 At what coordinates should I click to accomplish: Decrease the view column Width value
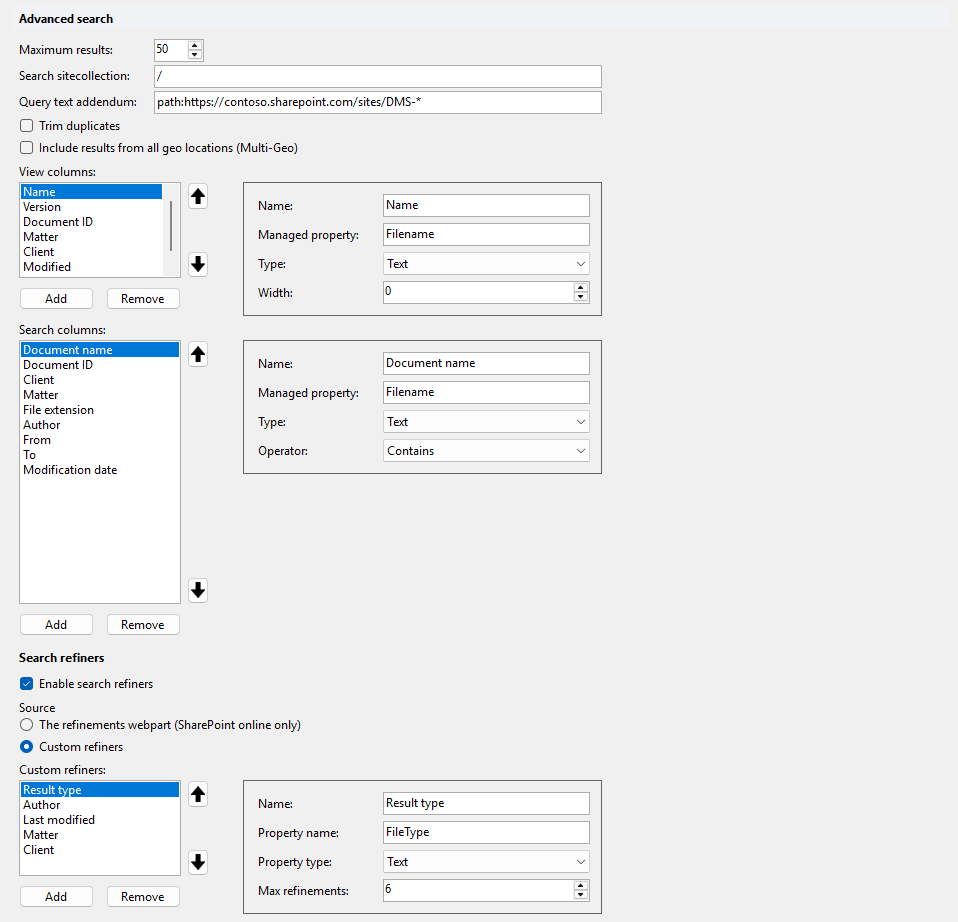tap(580, 296)
